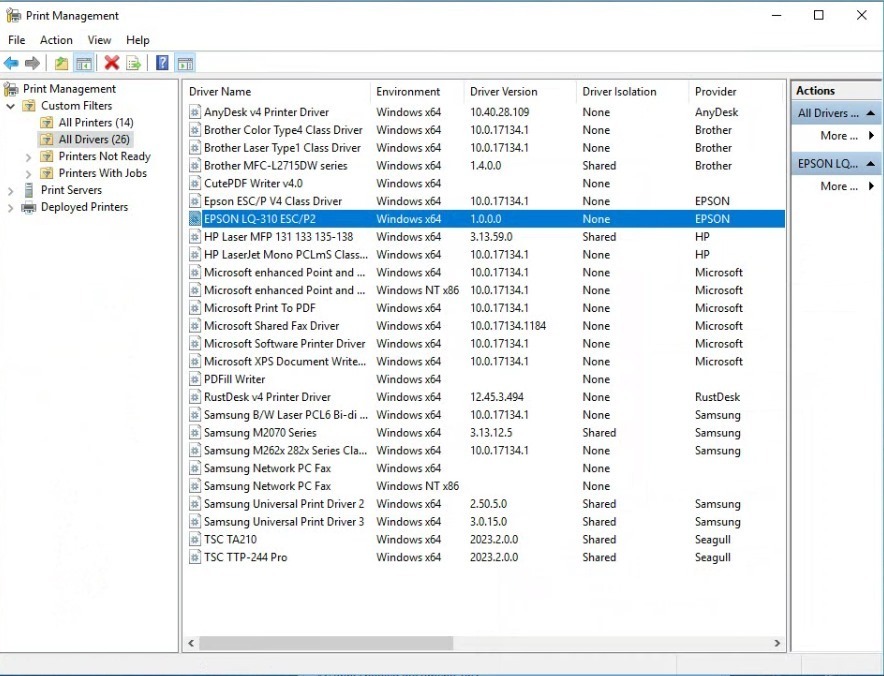This screenshot has width=884, height=676.
Task: Open the View menu
Action: [99, 40]
